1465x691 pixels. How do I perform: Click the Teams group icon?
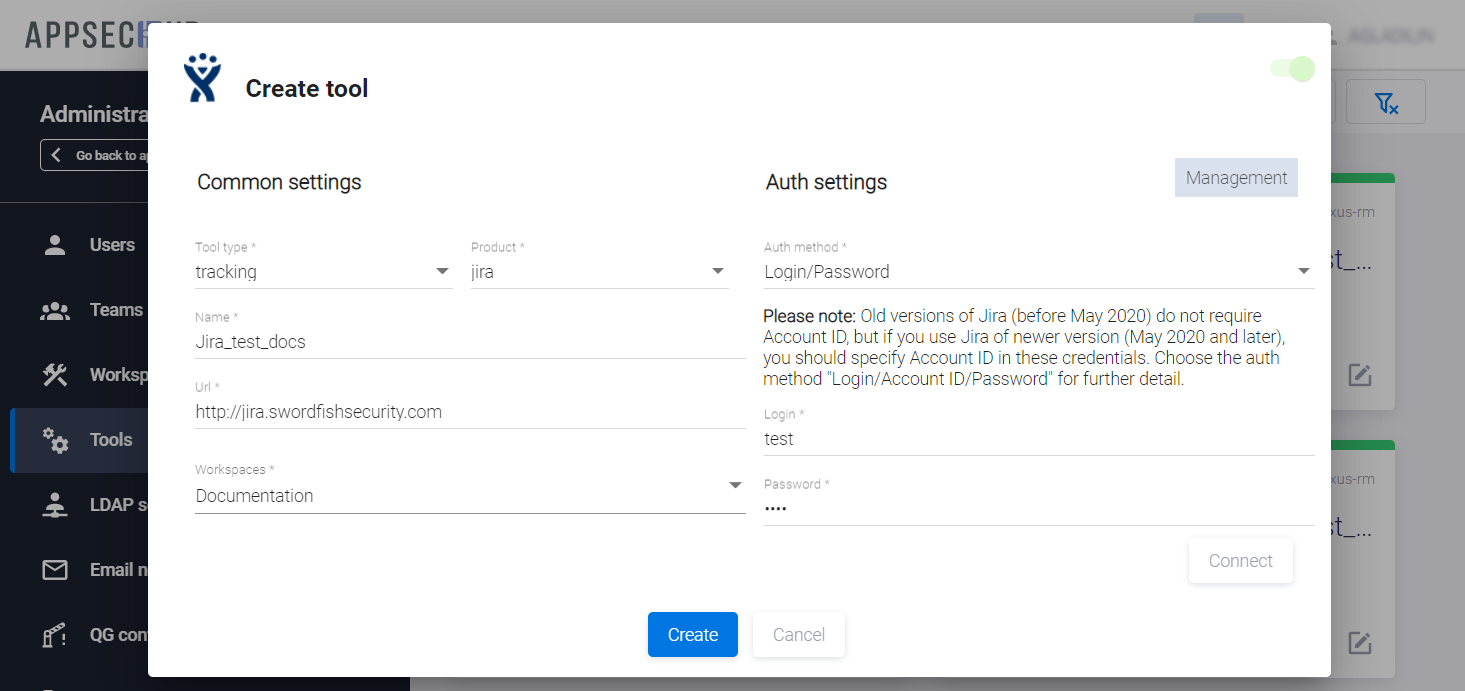click(x=55, y=310)
